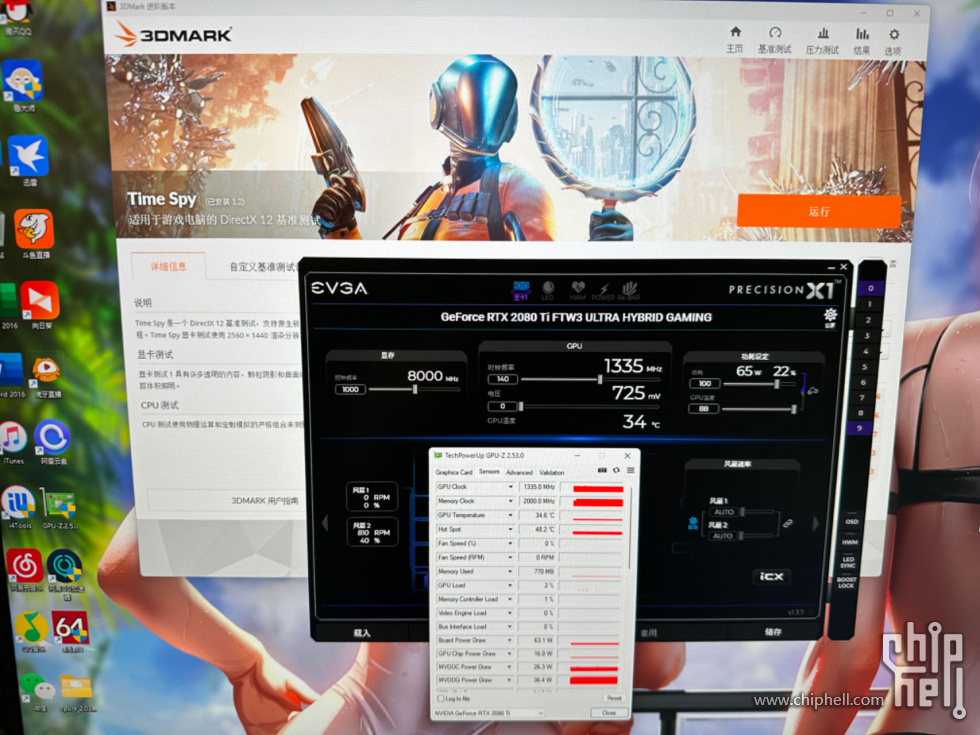980x735 pixels.
Task: Go to previous page arrow in Precision X1
Action: pyautogui.click(x=324, y=522)
